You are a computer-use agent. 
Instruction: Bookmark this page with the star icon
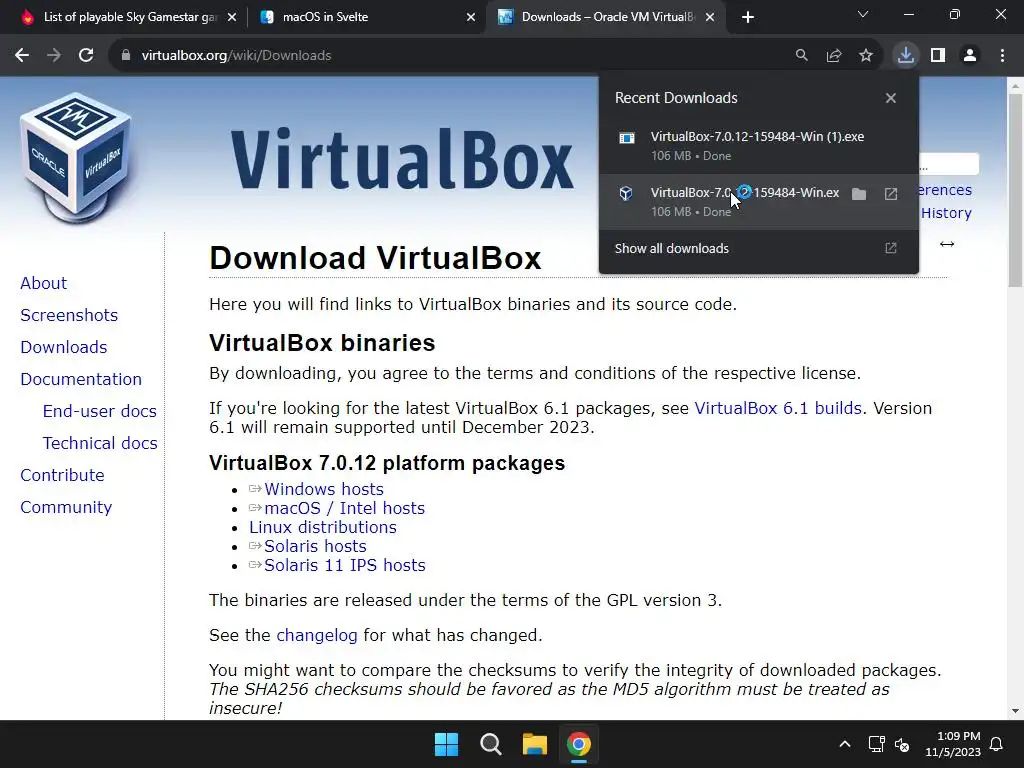coord(866,56)
